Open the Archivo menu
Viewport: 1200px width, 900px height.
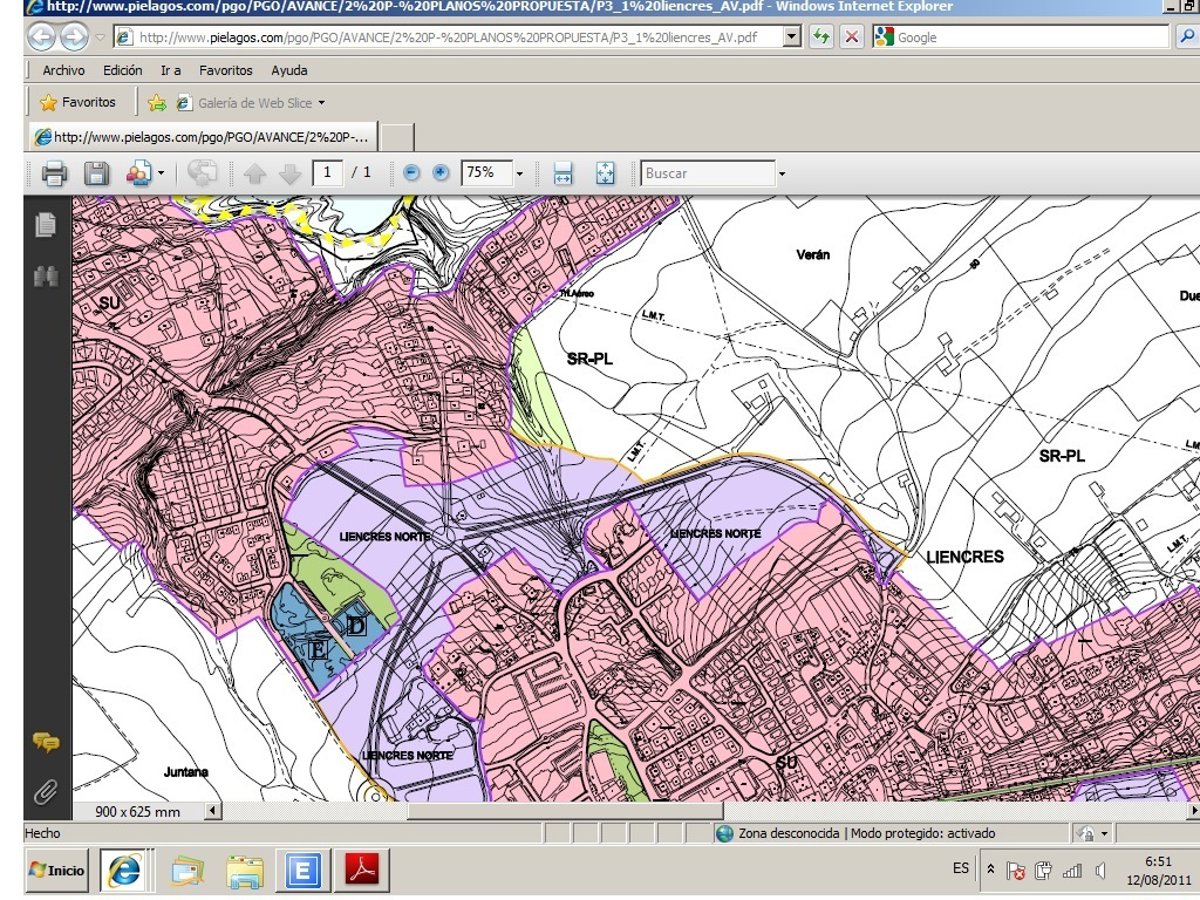(63, 71)
